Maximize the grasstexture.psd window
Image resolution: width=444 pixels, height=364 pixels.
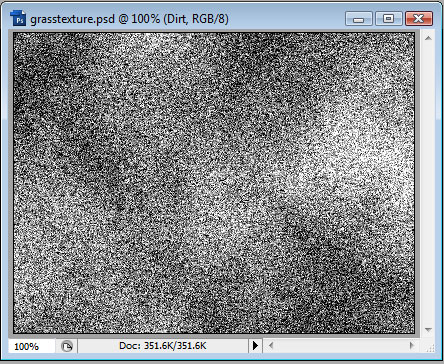click(388, 18)
